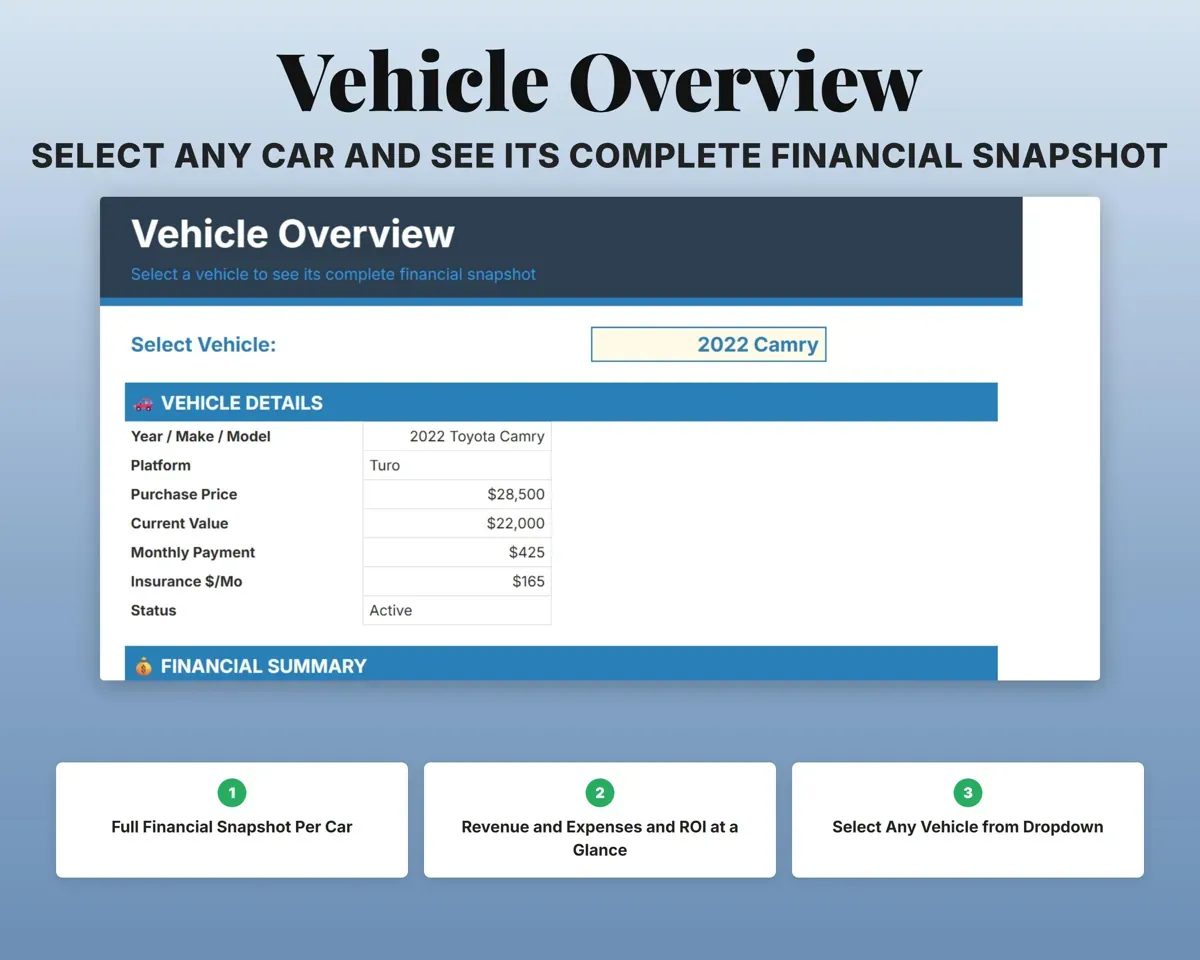Select the 'Turo' platform cell

tap(457, 465)
